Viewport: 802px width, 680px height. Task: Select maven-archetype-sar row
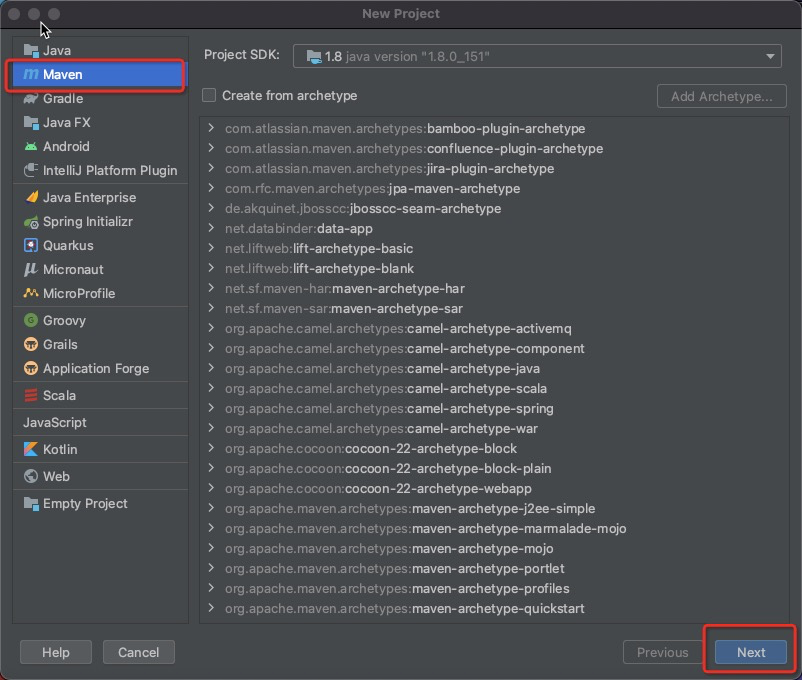click(x=494, y=309)
